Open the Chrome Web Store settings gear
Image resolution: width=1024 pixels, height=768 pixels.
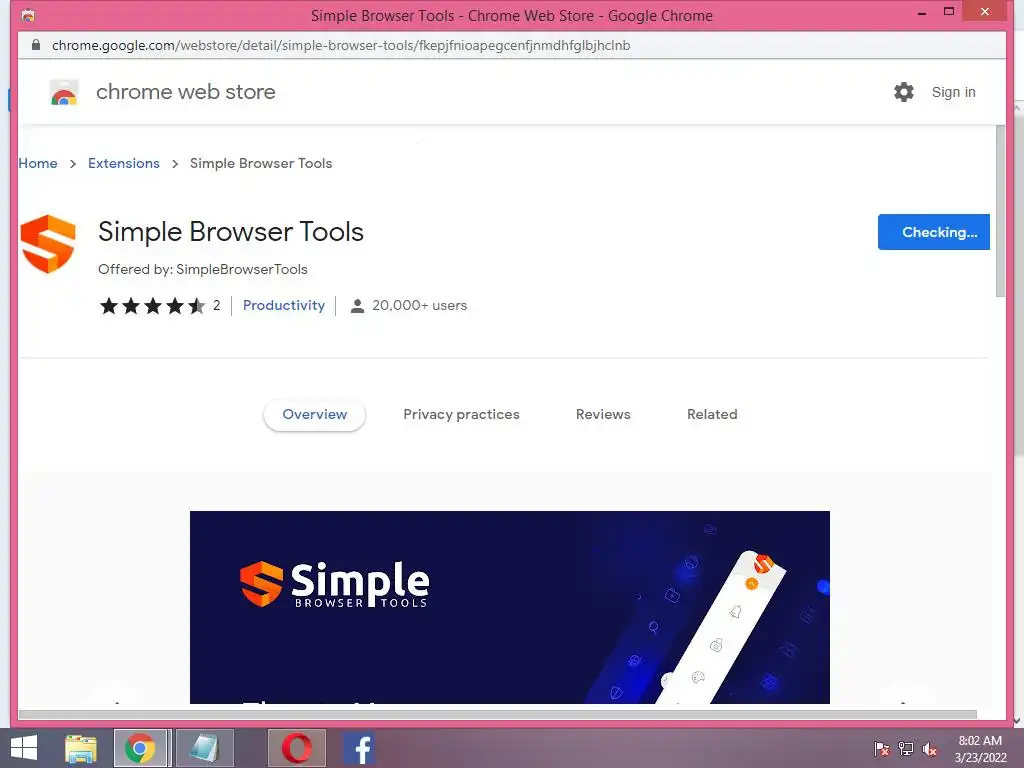[904, 92]
